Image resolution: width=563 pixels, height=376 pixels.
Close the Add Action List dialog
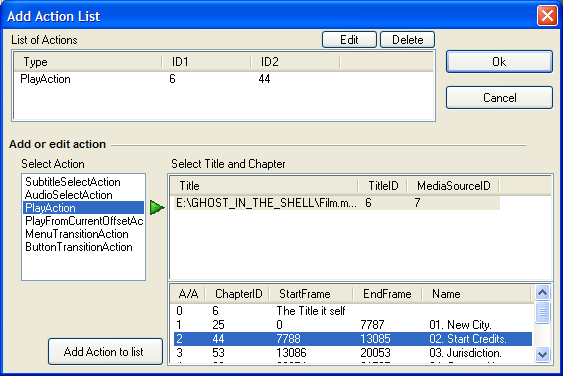coord(547,16)
